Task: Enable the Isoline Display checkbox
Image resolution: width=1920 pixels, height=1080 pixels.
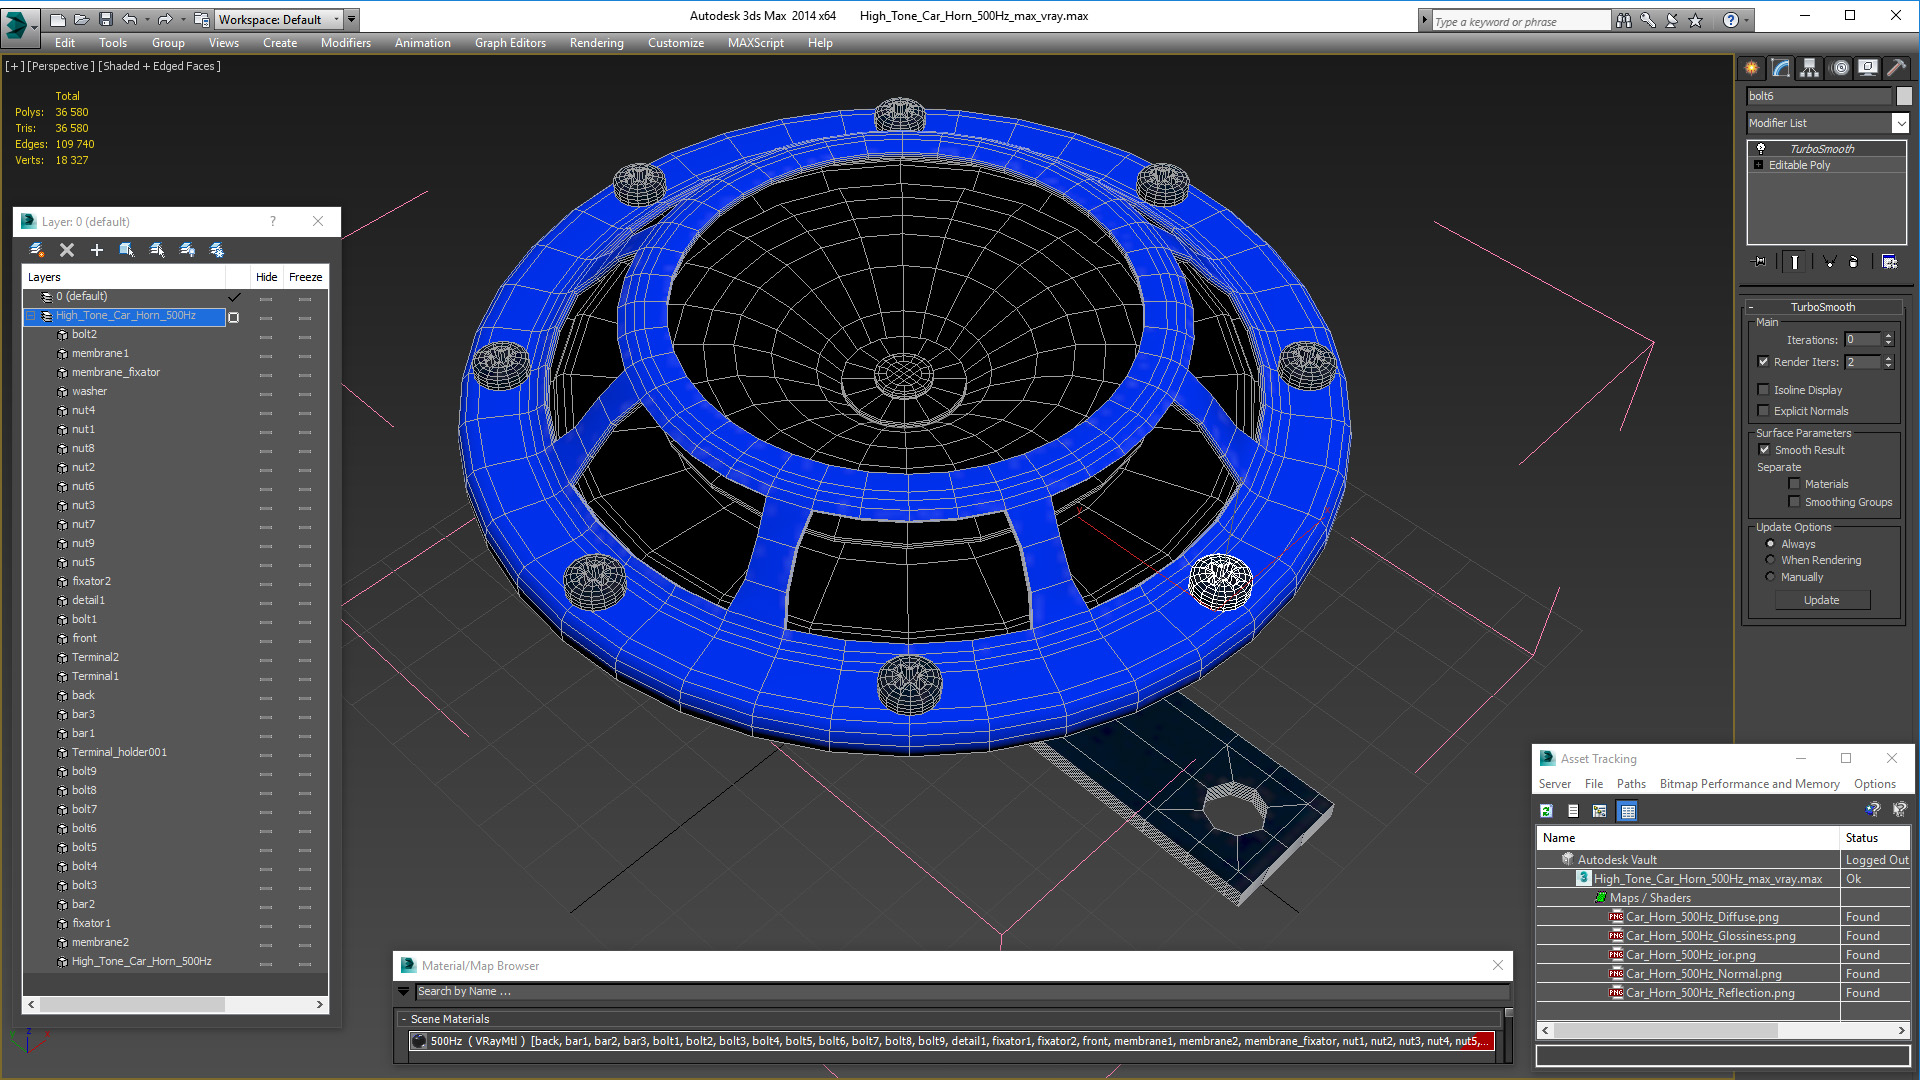Action: coord(1764,390)
